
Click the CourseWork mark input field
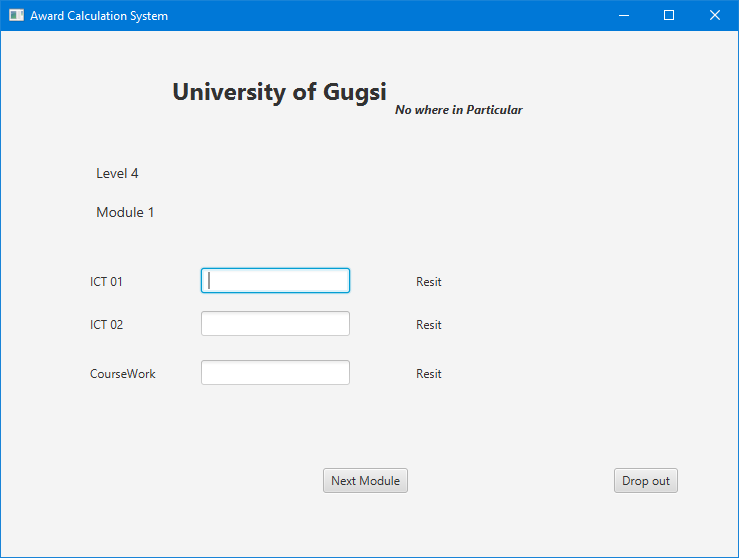(275, 373)
